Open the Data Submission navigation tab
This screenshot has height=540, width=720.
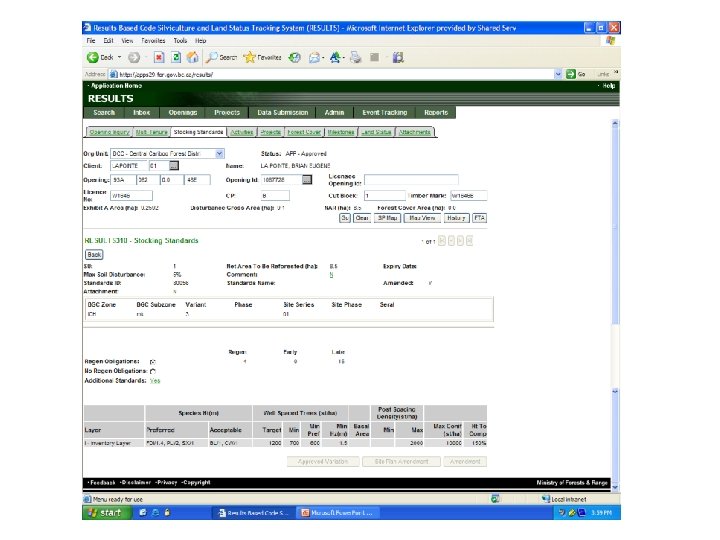(x=284, y=113)
